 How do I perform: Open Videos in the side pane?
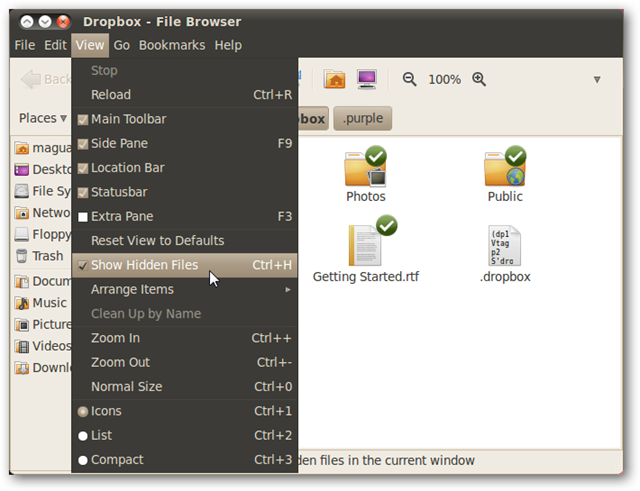click(x=42, y=346)
